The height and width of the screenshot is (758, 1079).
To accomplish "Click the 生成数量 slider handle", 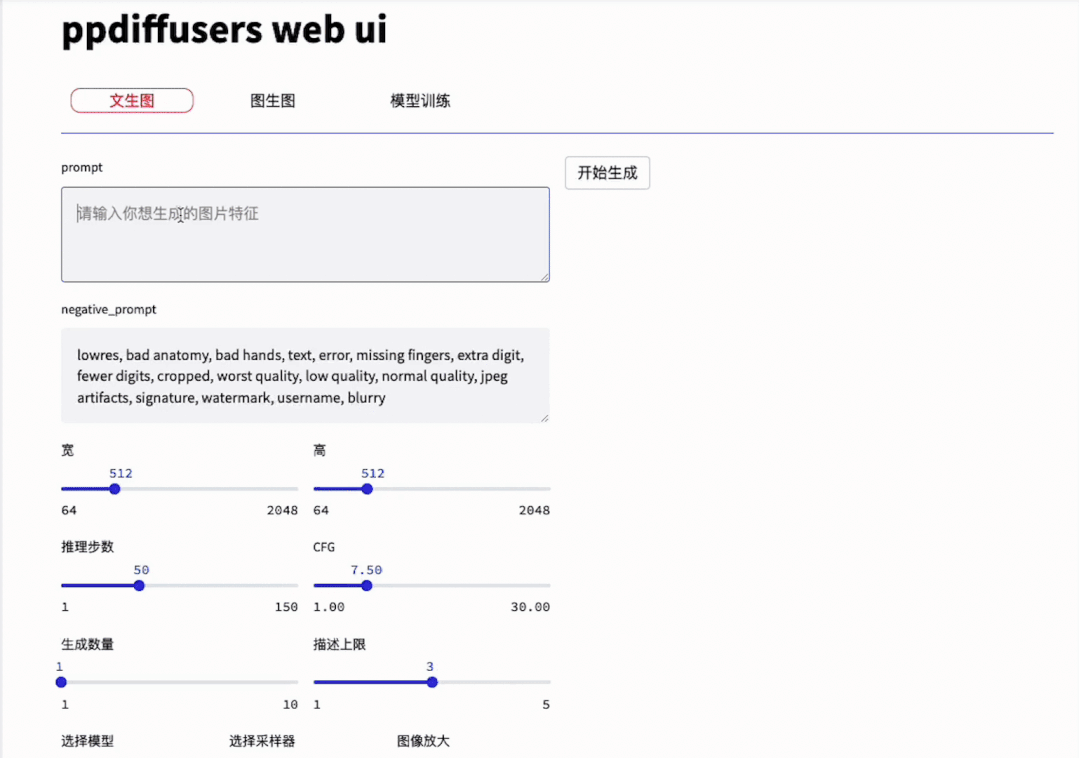I will click(61, 681).
